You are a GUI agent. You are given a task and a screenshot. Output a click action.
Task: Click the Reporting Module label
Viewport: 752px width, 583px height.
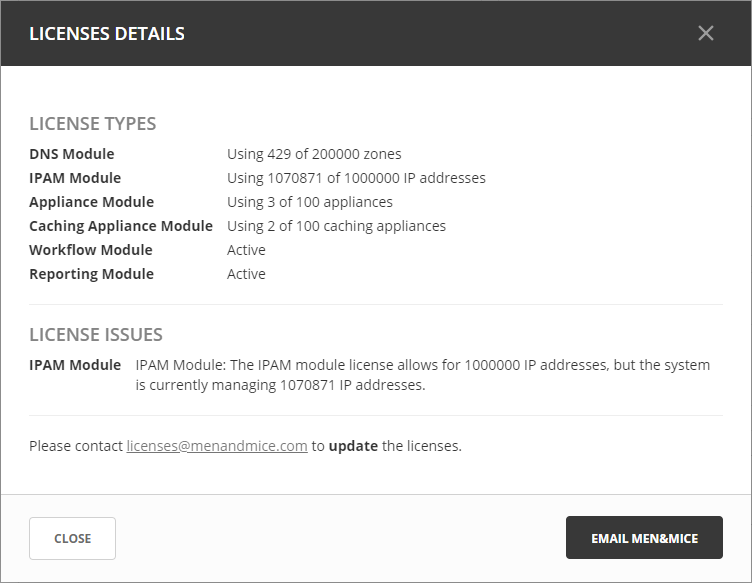coord(91,274)
